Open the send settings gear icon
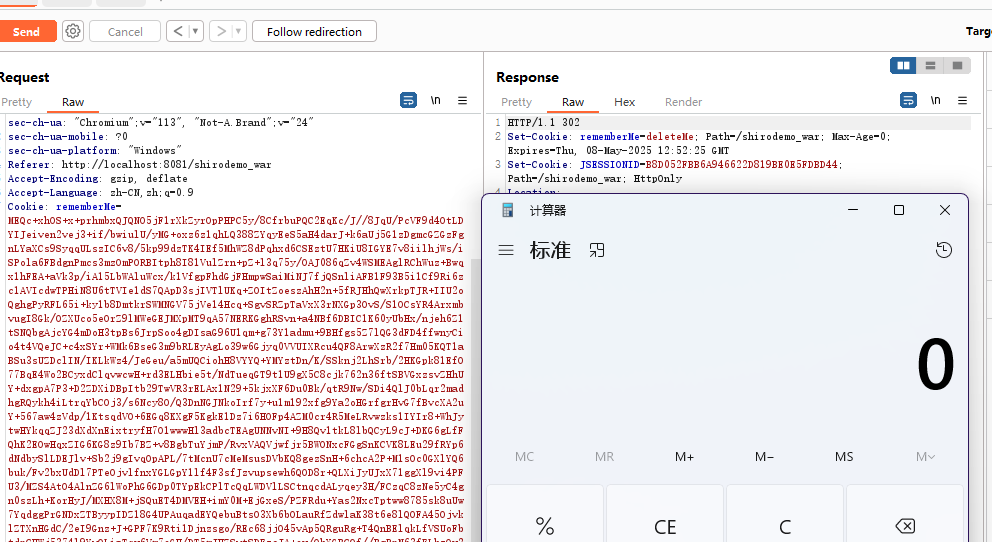992x542 pixels. coord(73,31)
